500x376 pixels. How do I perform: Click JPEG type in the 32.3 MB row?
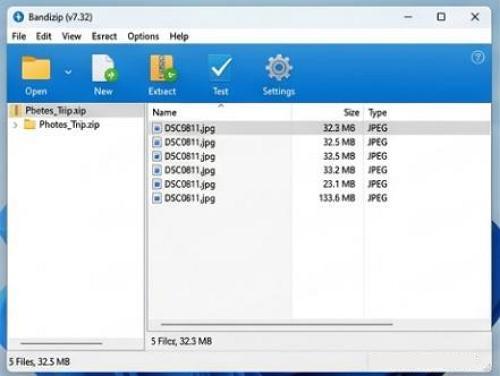377,128
